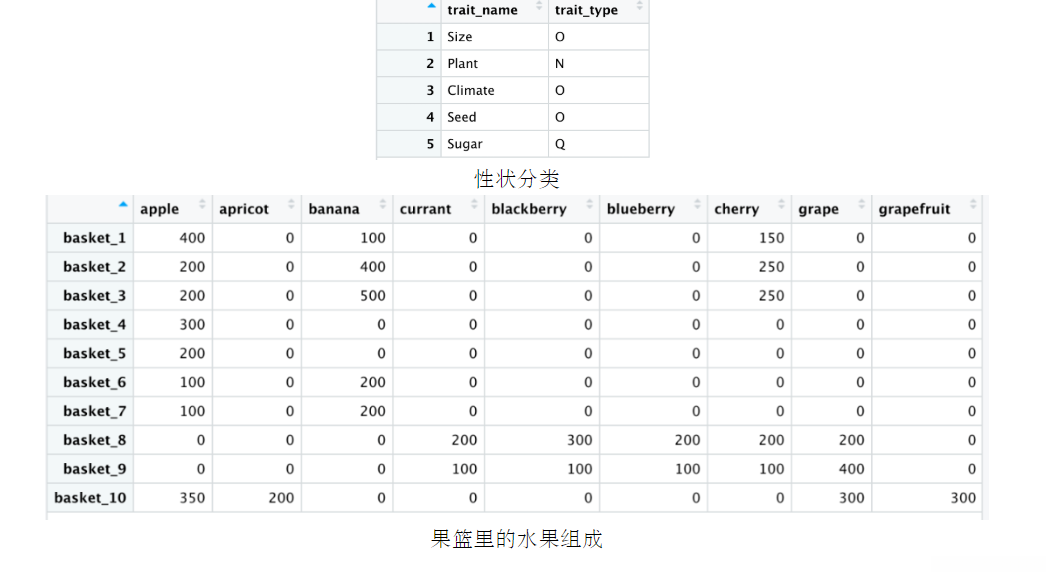
Task: Click trait type 'Q' in Sugar row
Action: pyautogui.click(x=560, y=144)
